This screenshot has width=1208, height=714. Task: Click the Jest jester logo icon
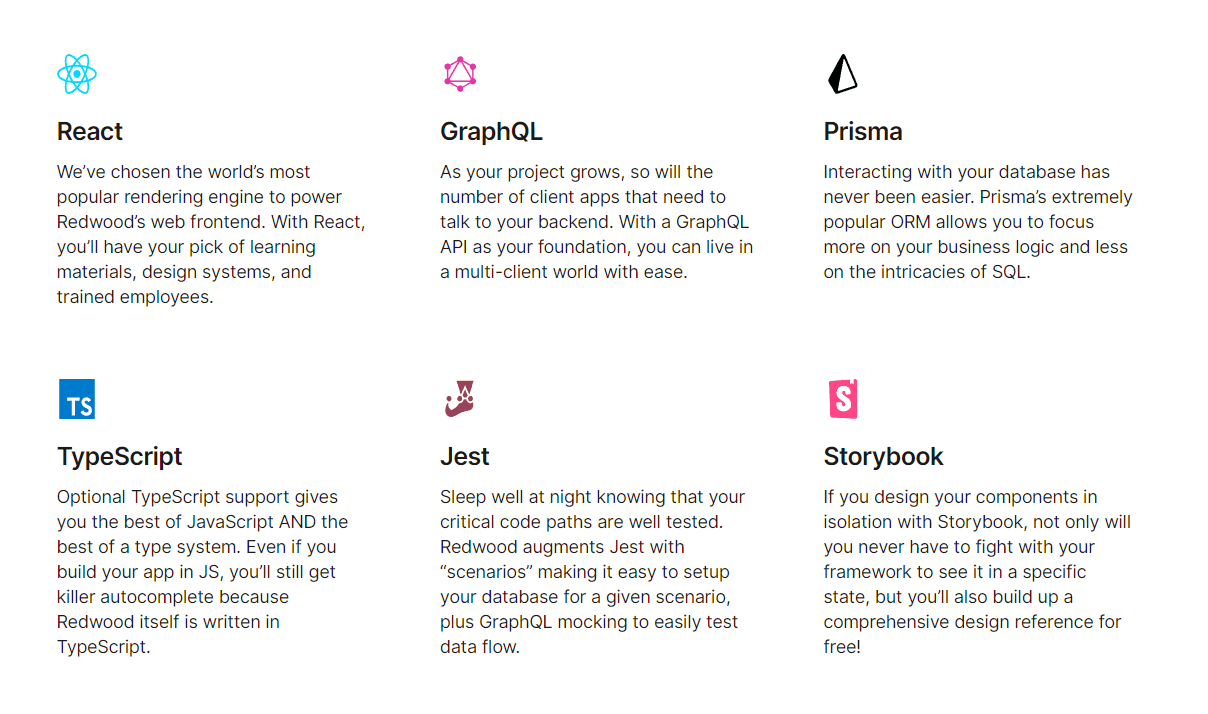[x=459, y=399]
